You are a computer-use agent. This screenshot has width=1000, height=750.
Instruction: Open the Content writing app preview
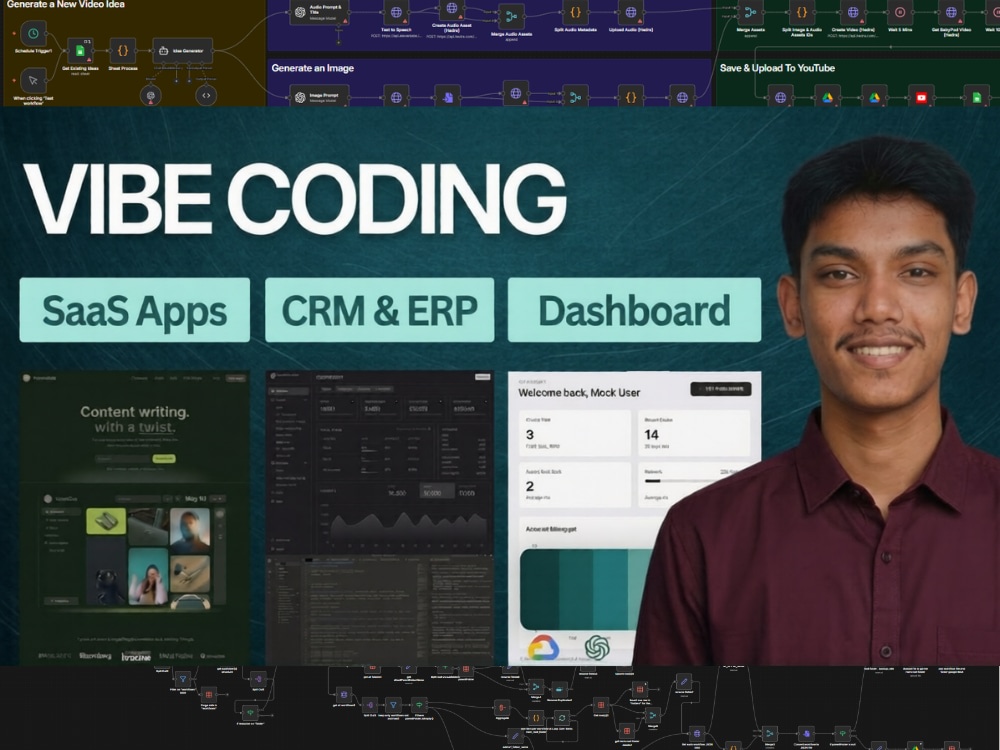click(135, 518)
